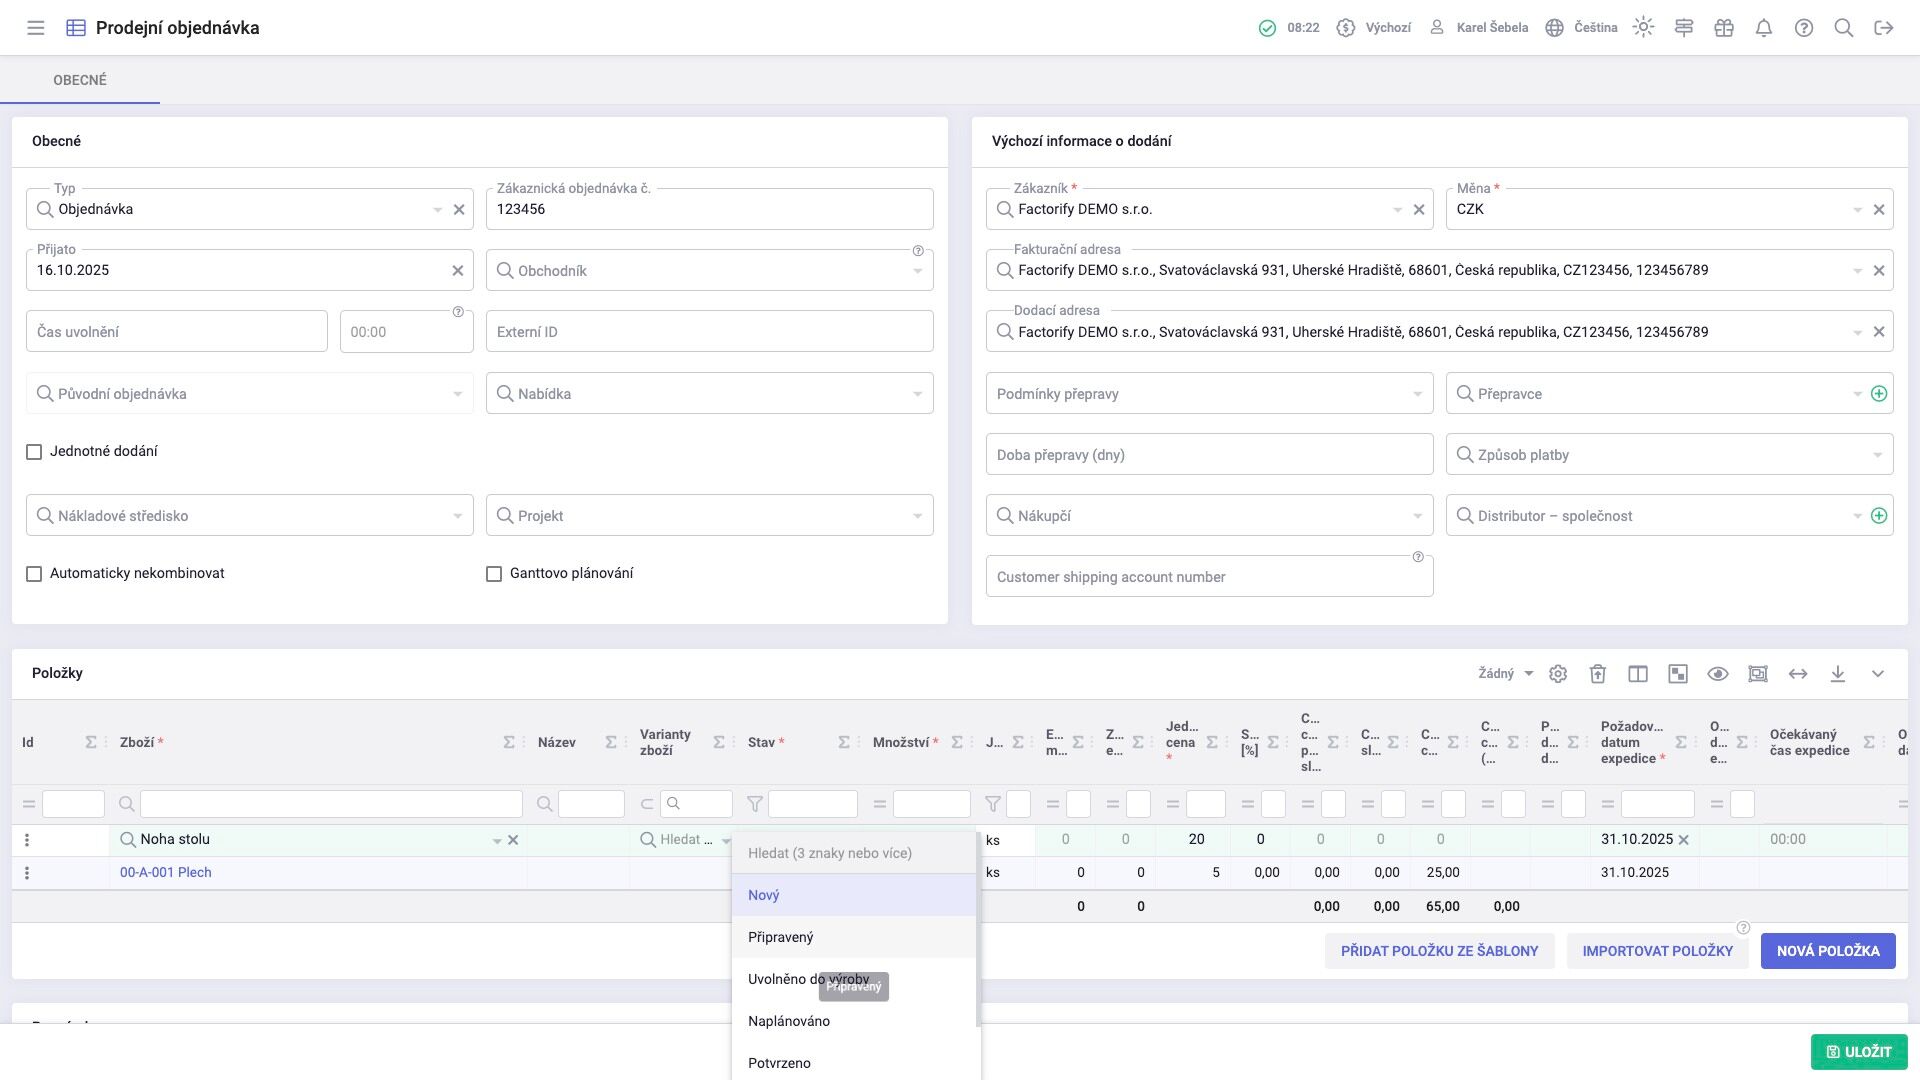The height and width of the screenshot is (1080, 1920).
Task: Check the Ganttovo plánování checkbox
Action: pos(494,574)
